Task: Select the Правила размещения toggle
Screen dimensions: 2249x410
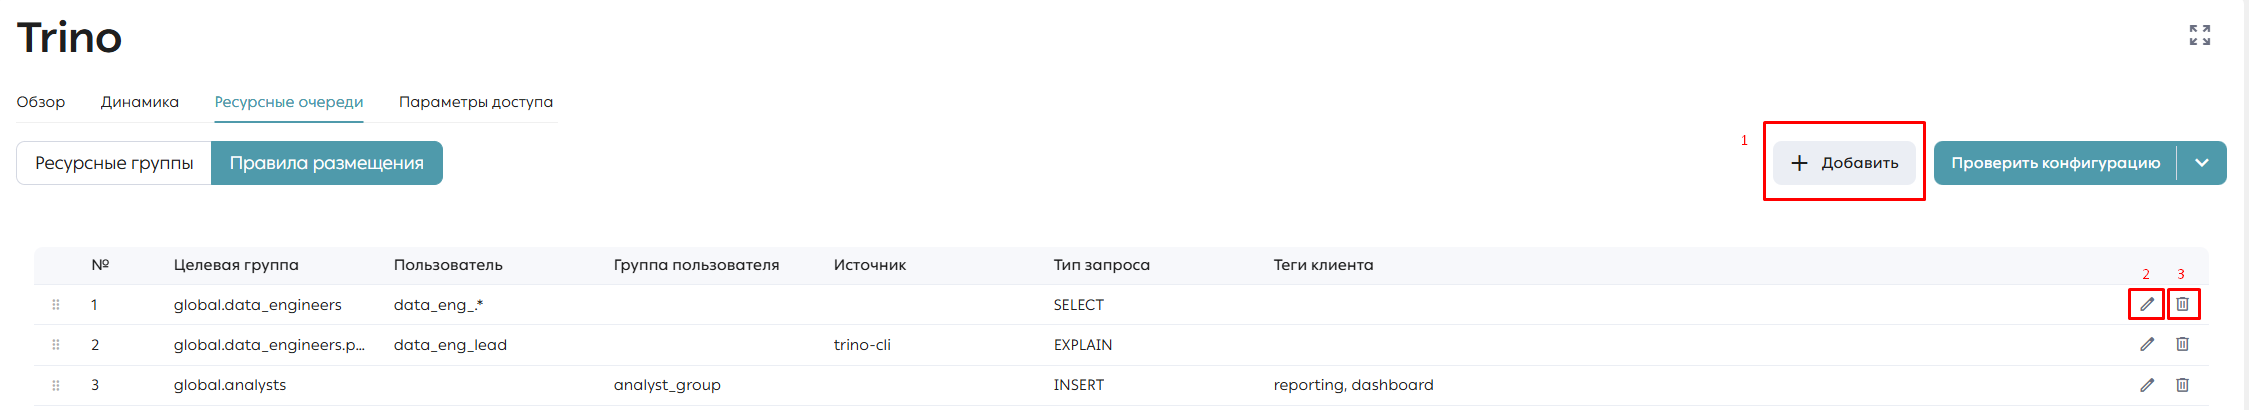Action: [327, 163]
